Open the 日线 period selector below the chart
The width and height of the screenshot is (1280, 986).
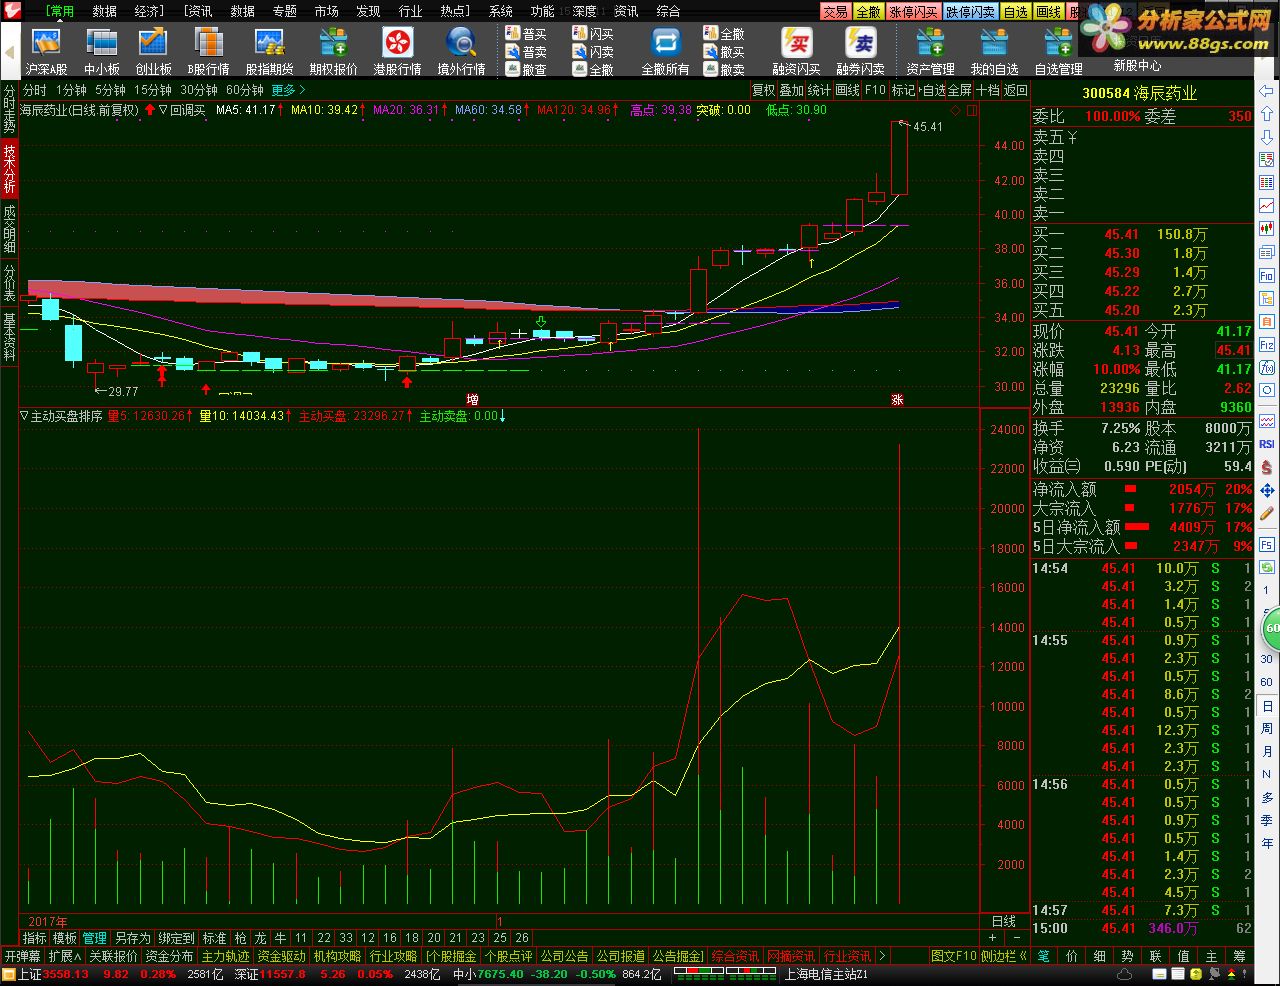point(1003,921)
